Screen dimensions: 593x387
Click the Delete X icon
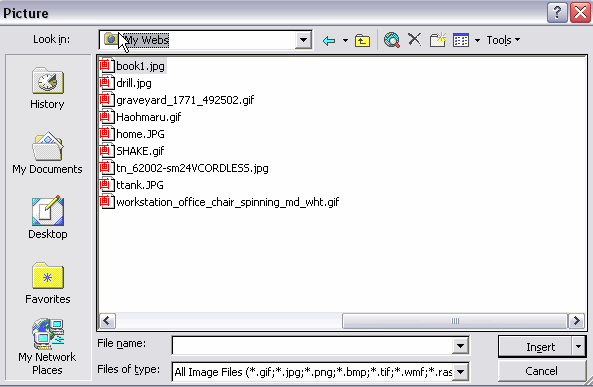414,39
